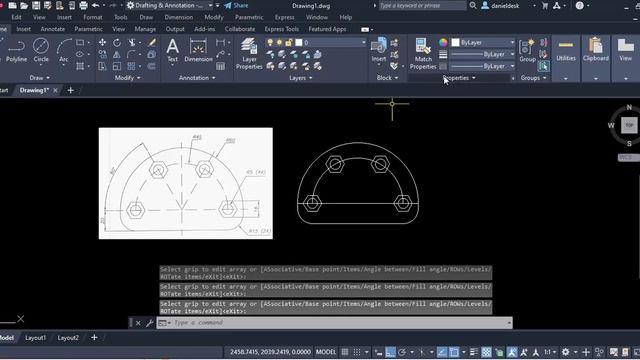Screen dimensions: 640x360
Task: Expand the Groups panel
Action: [533, 78]
